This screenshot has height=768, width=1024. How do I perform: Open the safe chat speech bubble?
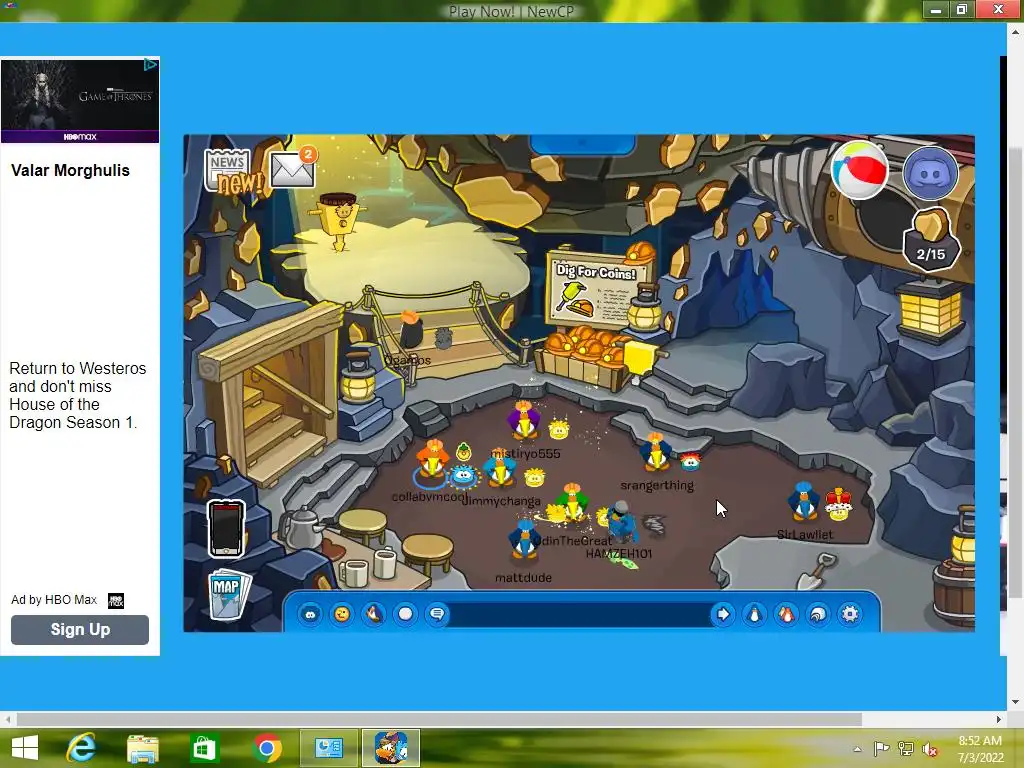437,614
